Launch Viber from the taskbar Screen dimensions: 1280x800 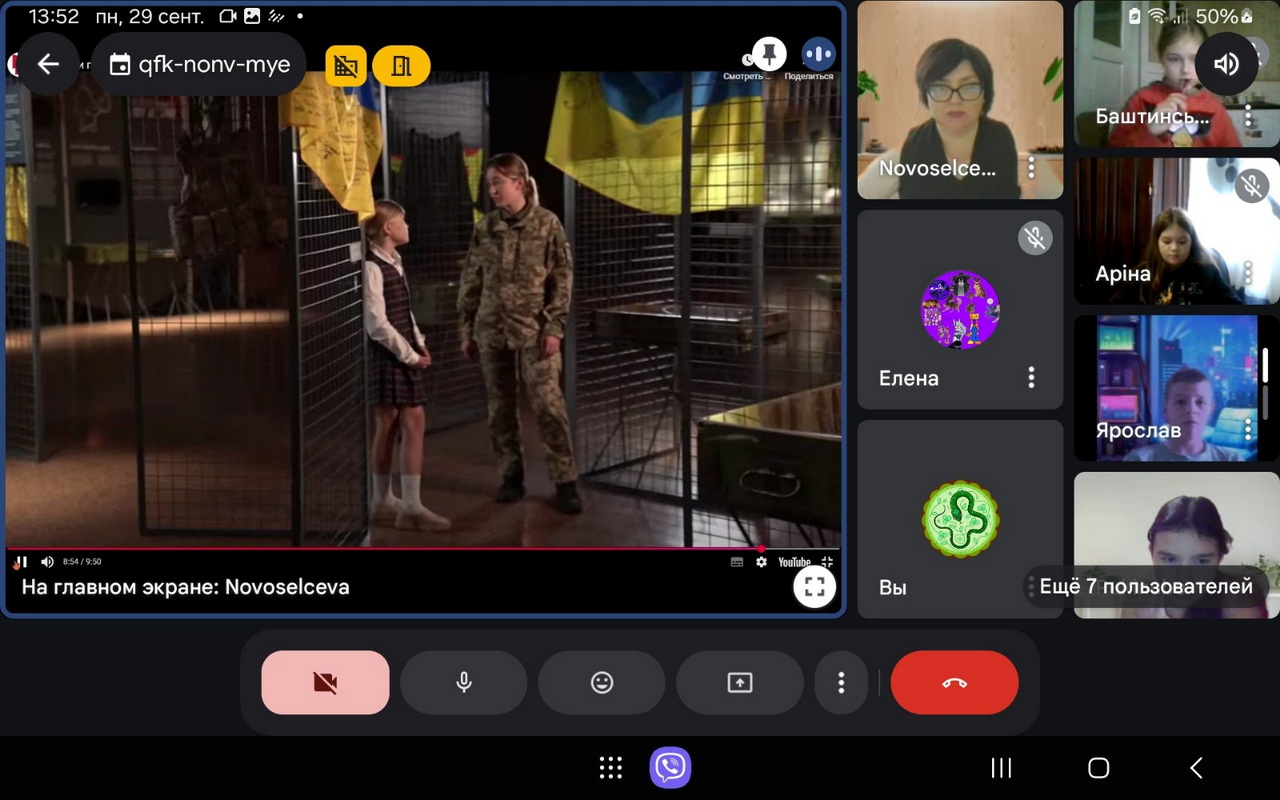pos(670,768)
